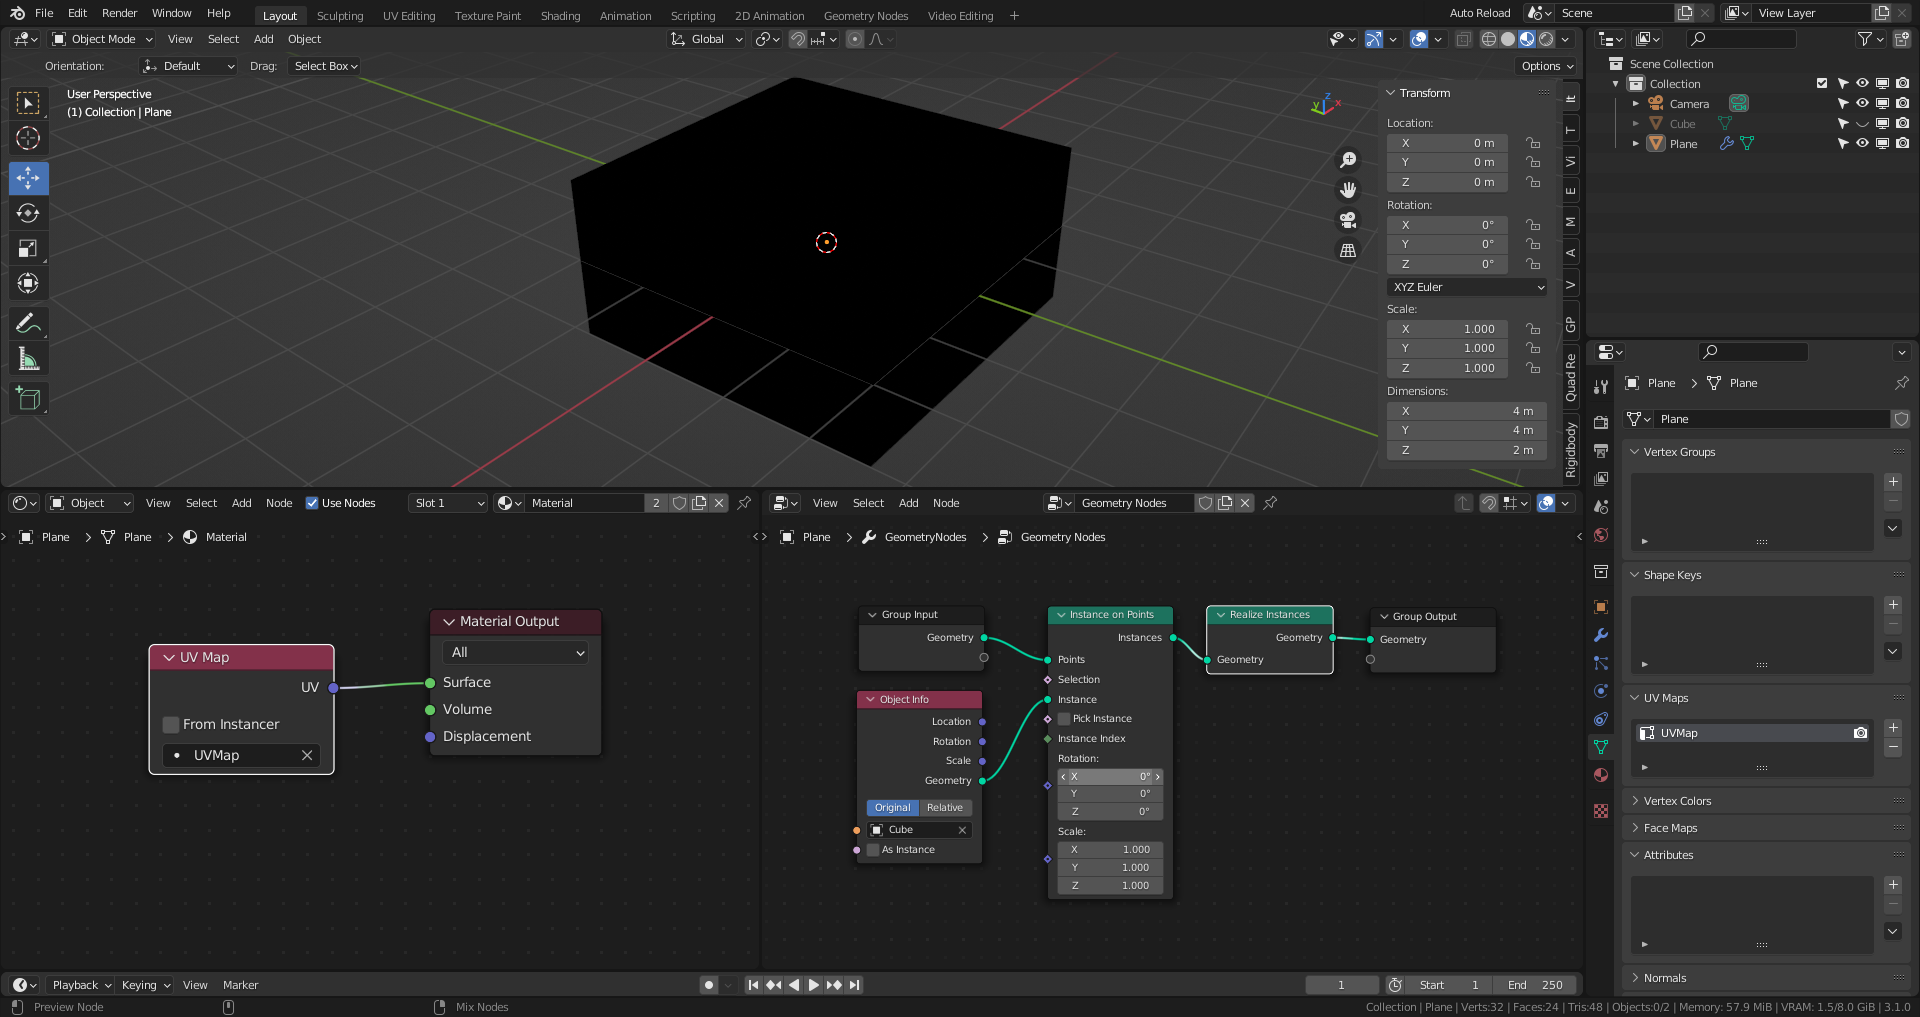Click the Relative button in Object Info node
The width and height of the screenshot is (1920, 1017).
click(944, 808)
